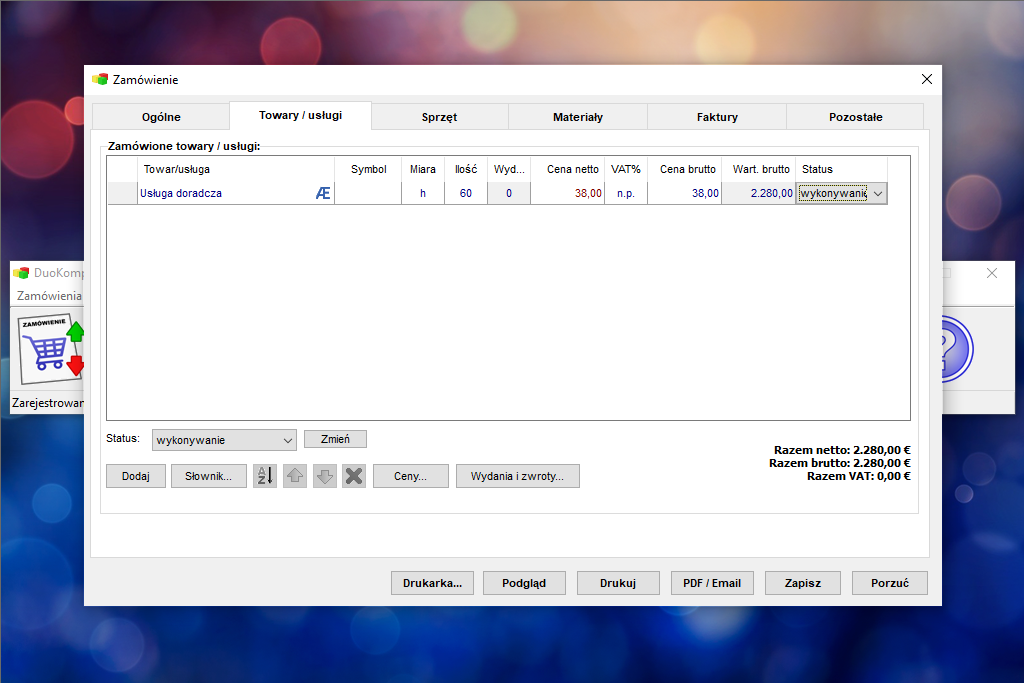
Task: Go to the Faktury tab
Action: [x=717, y=117]
